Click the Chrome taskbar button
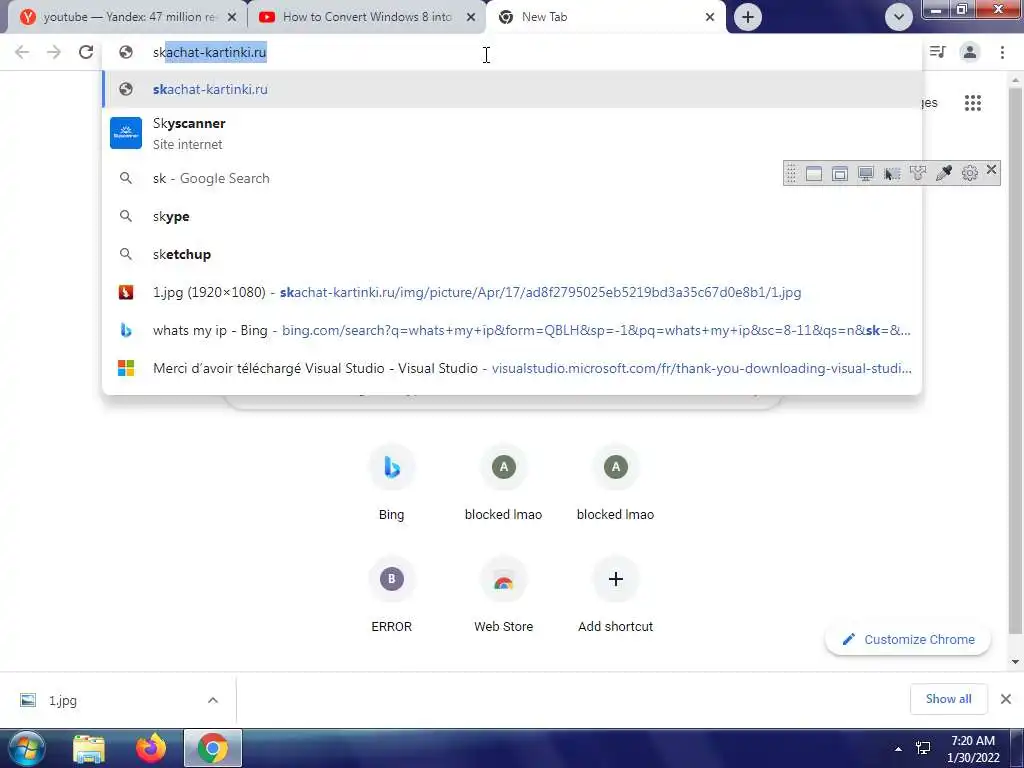 (212, 748)
